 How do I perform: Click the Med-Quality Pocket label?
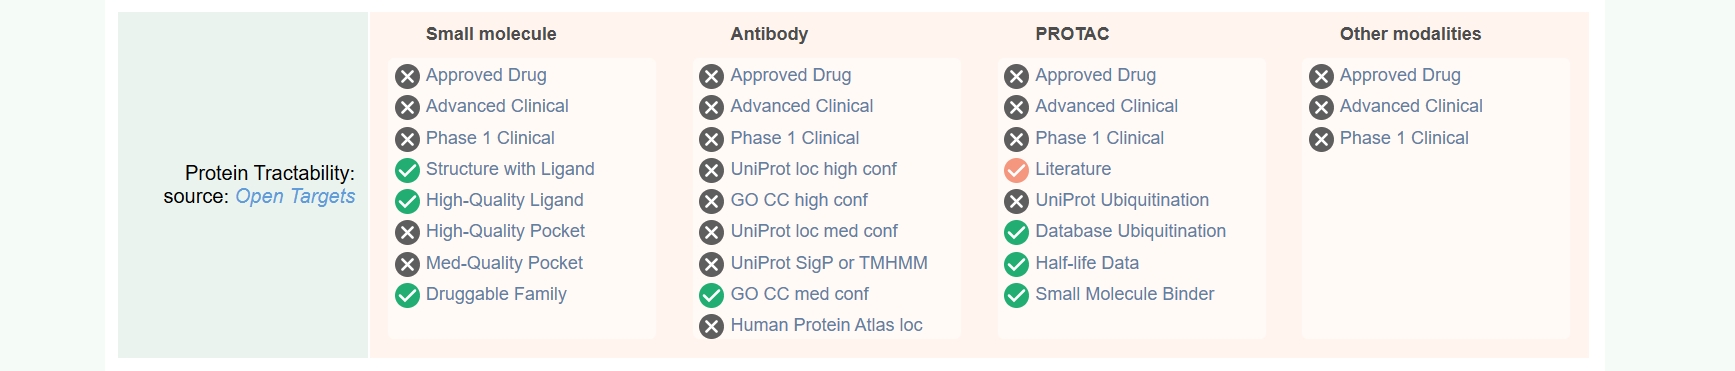[504, 263]
